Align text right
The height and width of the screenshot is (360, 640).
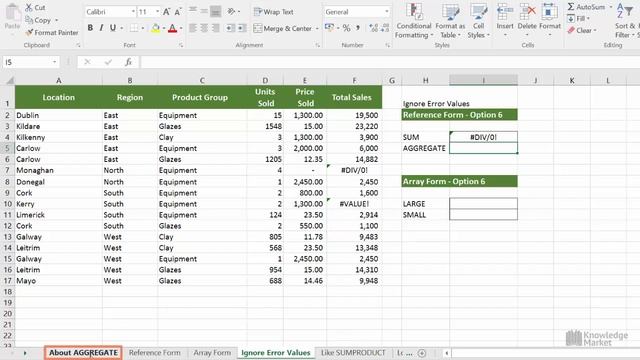(216, 28)
